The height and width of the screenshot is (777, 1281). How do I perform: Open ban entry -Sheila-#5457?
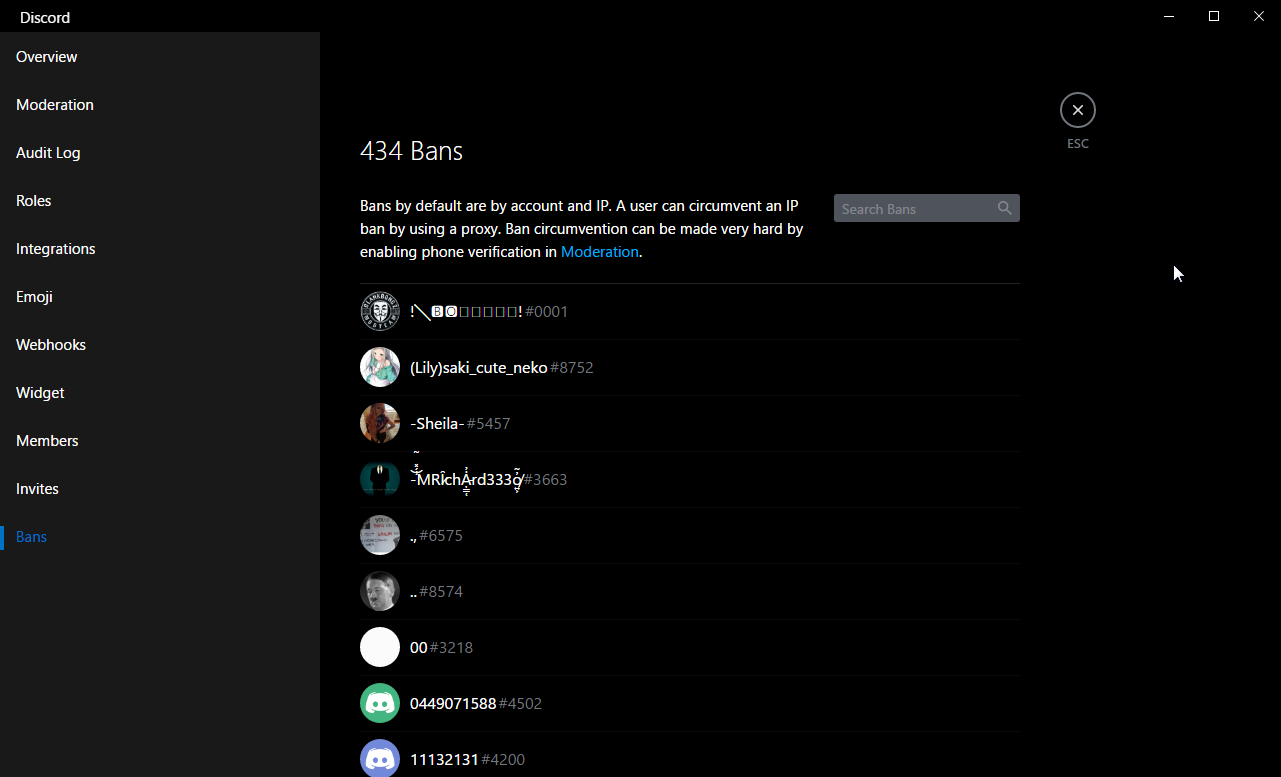690,424
